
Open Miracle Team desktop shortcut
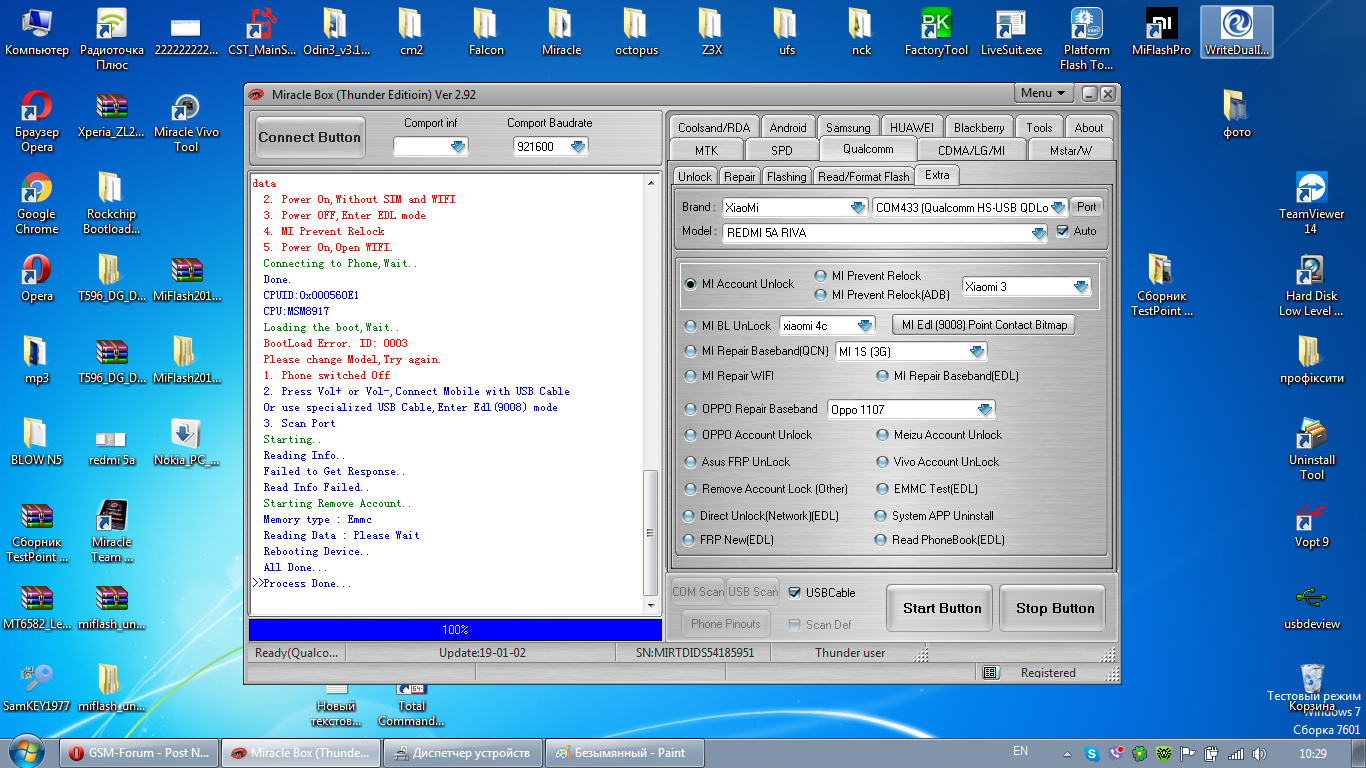coord(111,533)
